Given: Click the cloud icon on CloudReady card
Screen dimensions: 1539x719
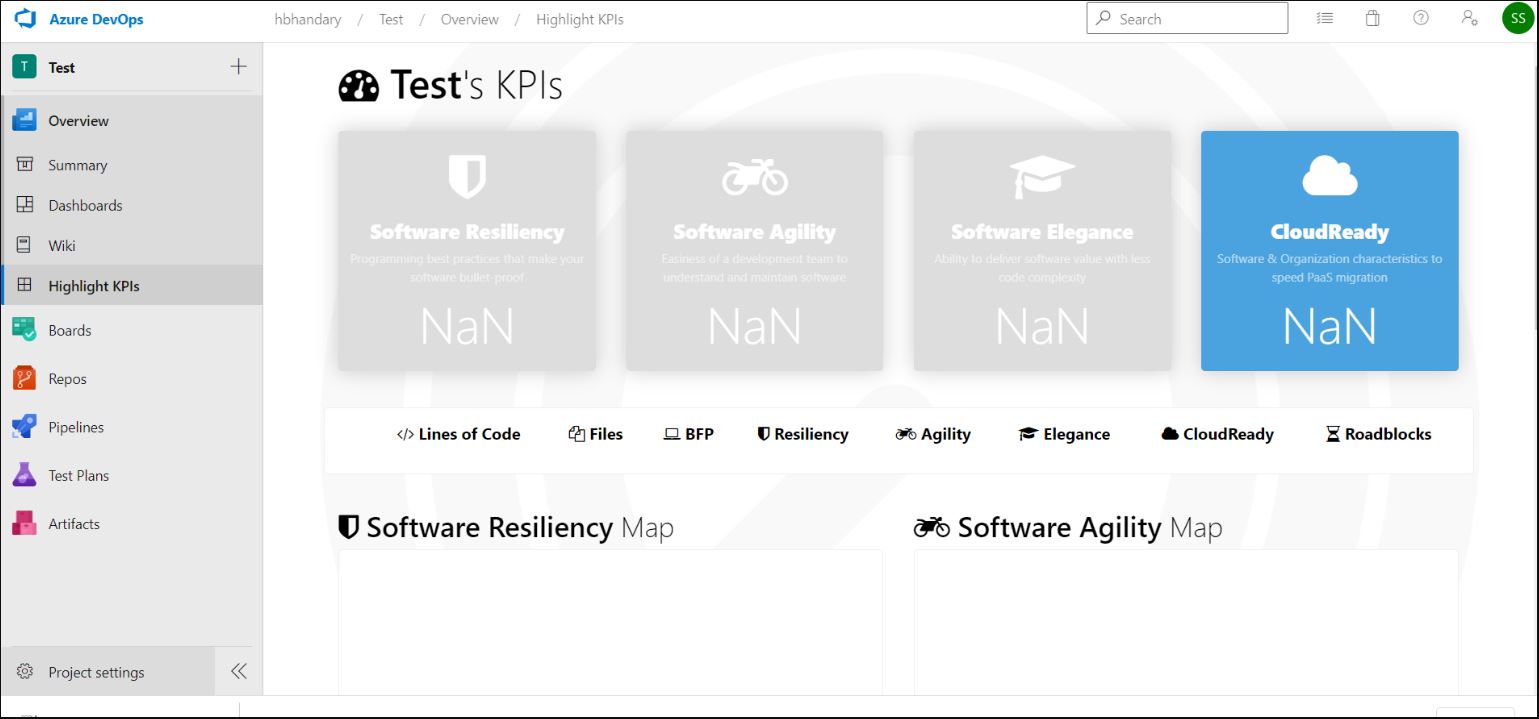Looking at the screenshot, I should point(1330,176).
